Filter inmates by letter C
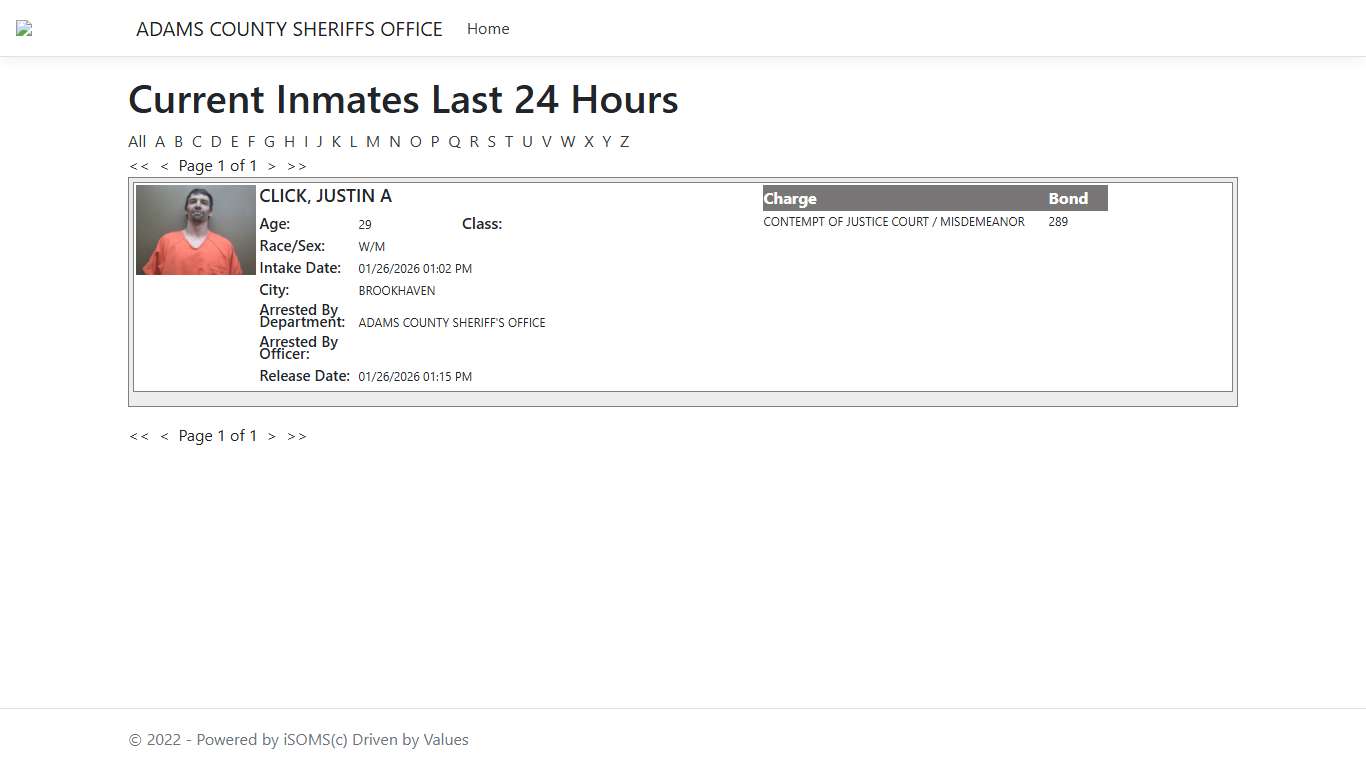 coord(197,141)
